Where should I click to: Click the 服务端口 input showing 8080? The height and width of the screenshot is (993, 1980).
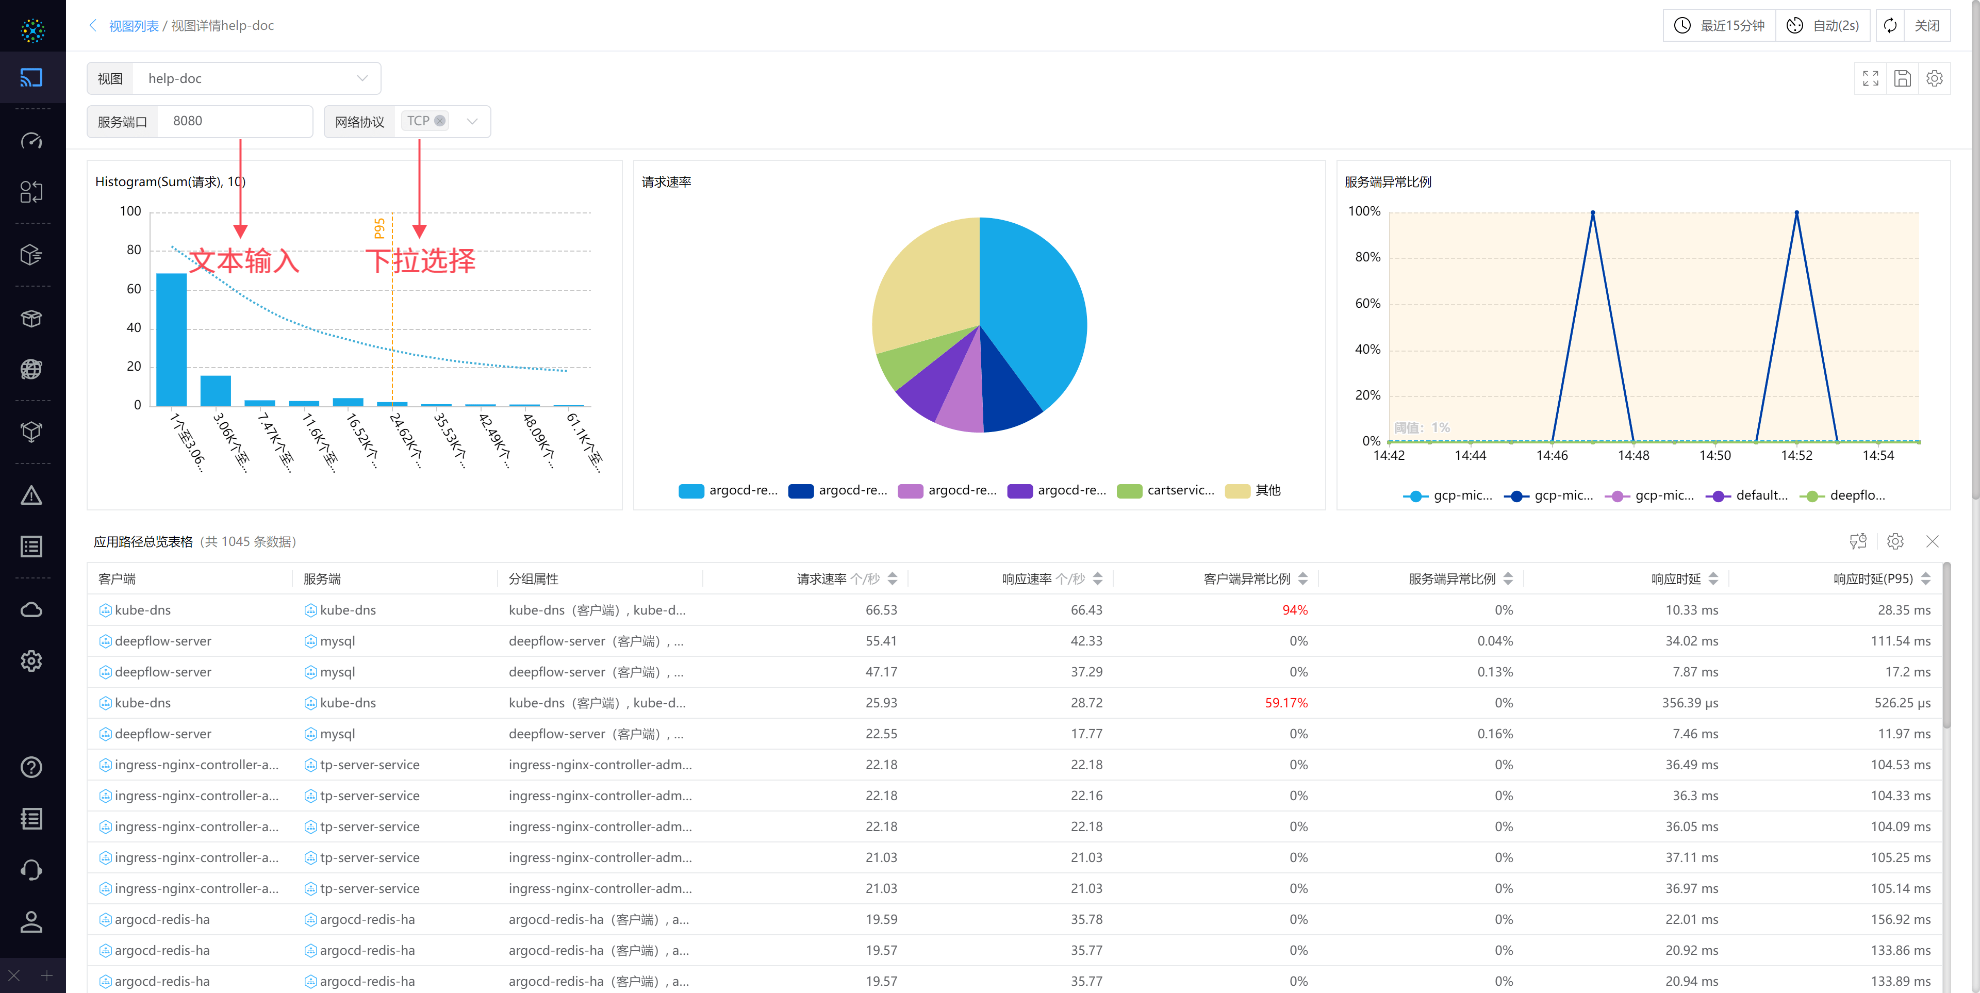point(235,121)
